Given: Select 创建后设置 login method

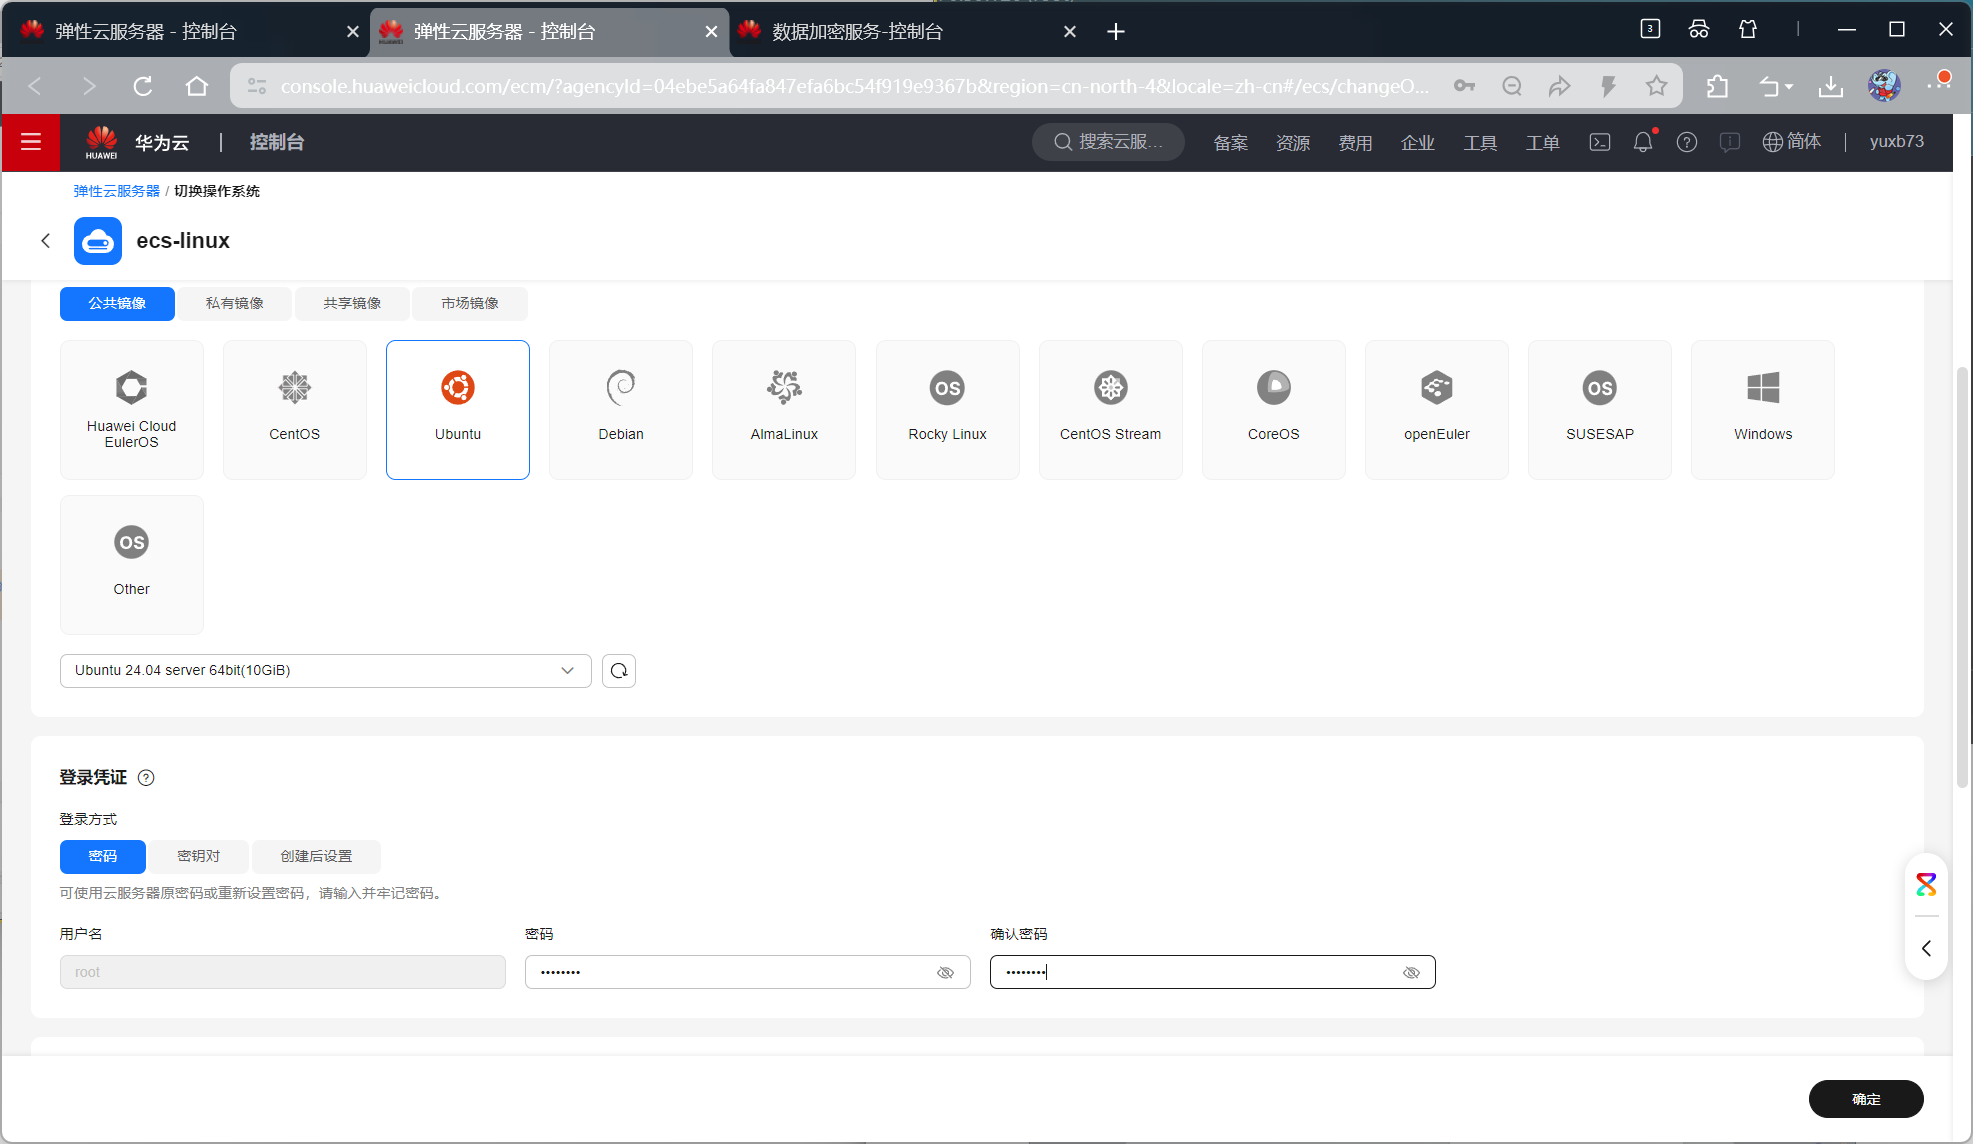Looking at the screenshot, I should (316, 857).
